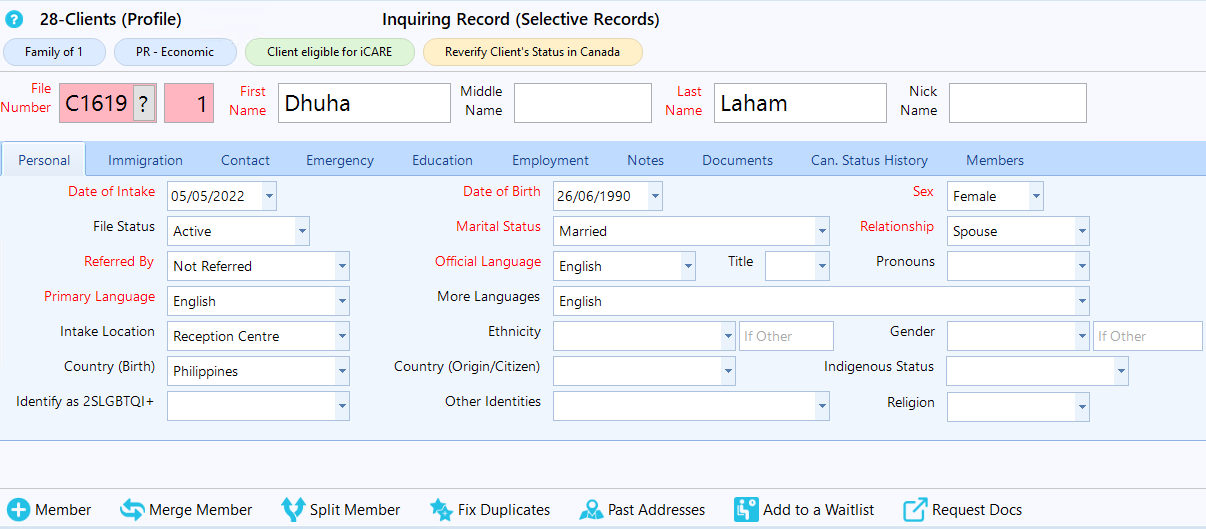The image size is (1206, 529).
Task: Click Client eligible for iCARE badge
Action: tap(329, 52)
